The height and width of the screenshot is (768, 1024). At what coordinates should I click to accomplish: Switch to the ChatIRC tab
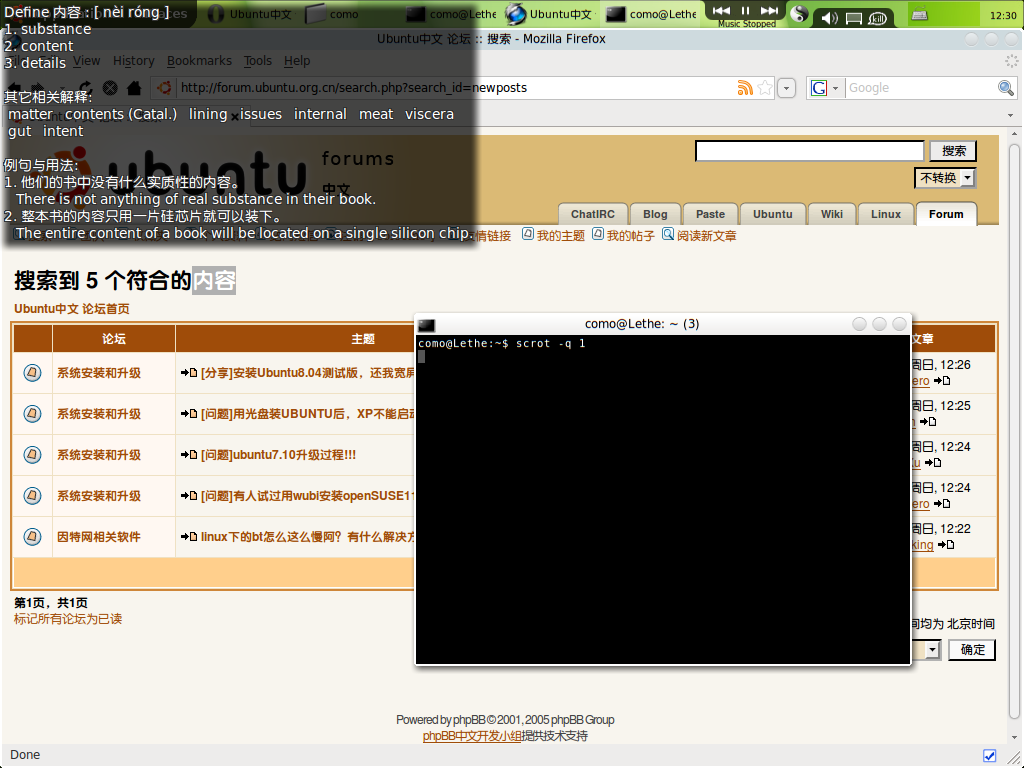[593, 214]
